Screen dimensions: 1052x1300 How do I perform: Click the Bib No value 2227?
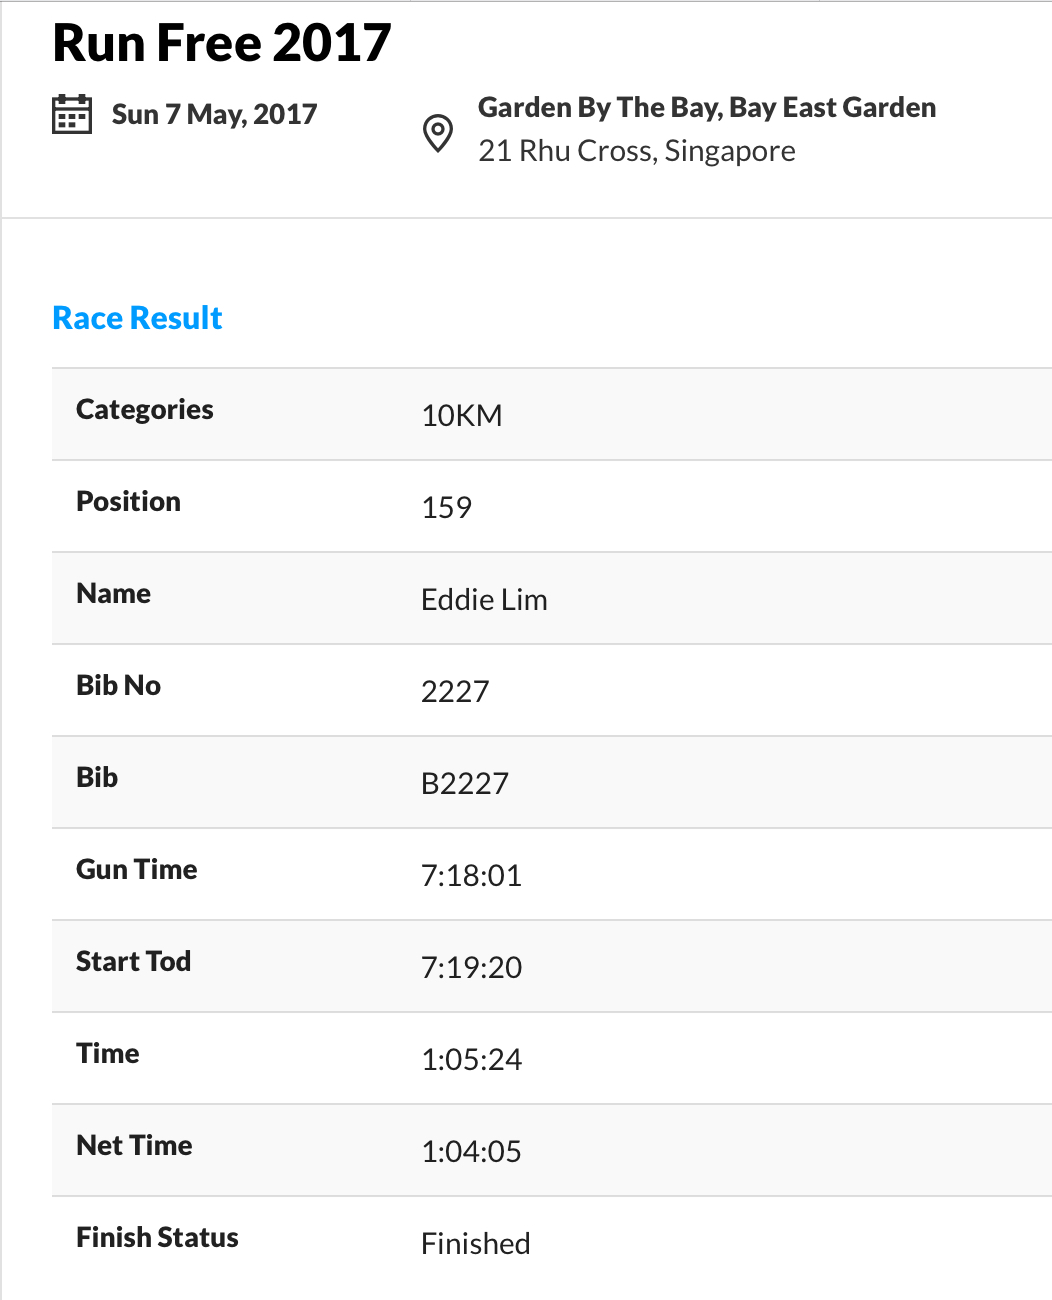click(455, 691)
